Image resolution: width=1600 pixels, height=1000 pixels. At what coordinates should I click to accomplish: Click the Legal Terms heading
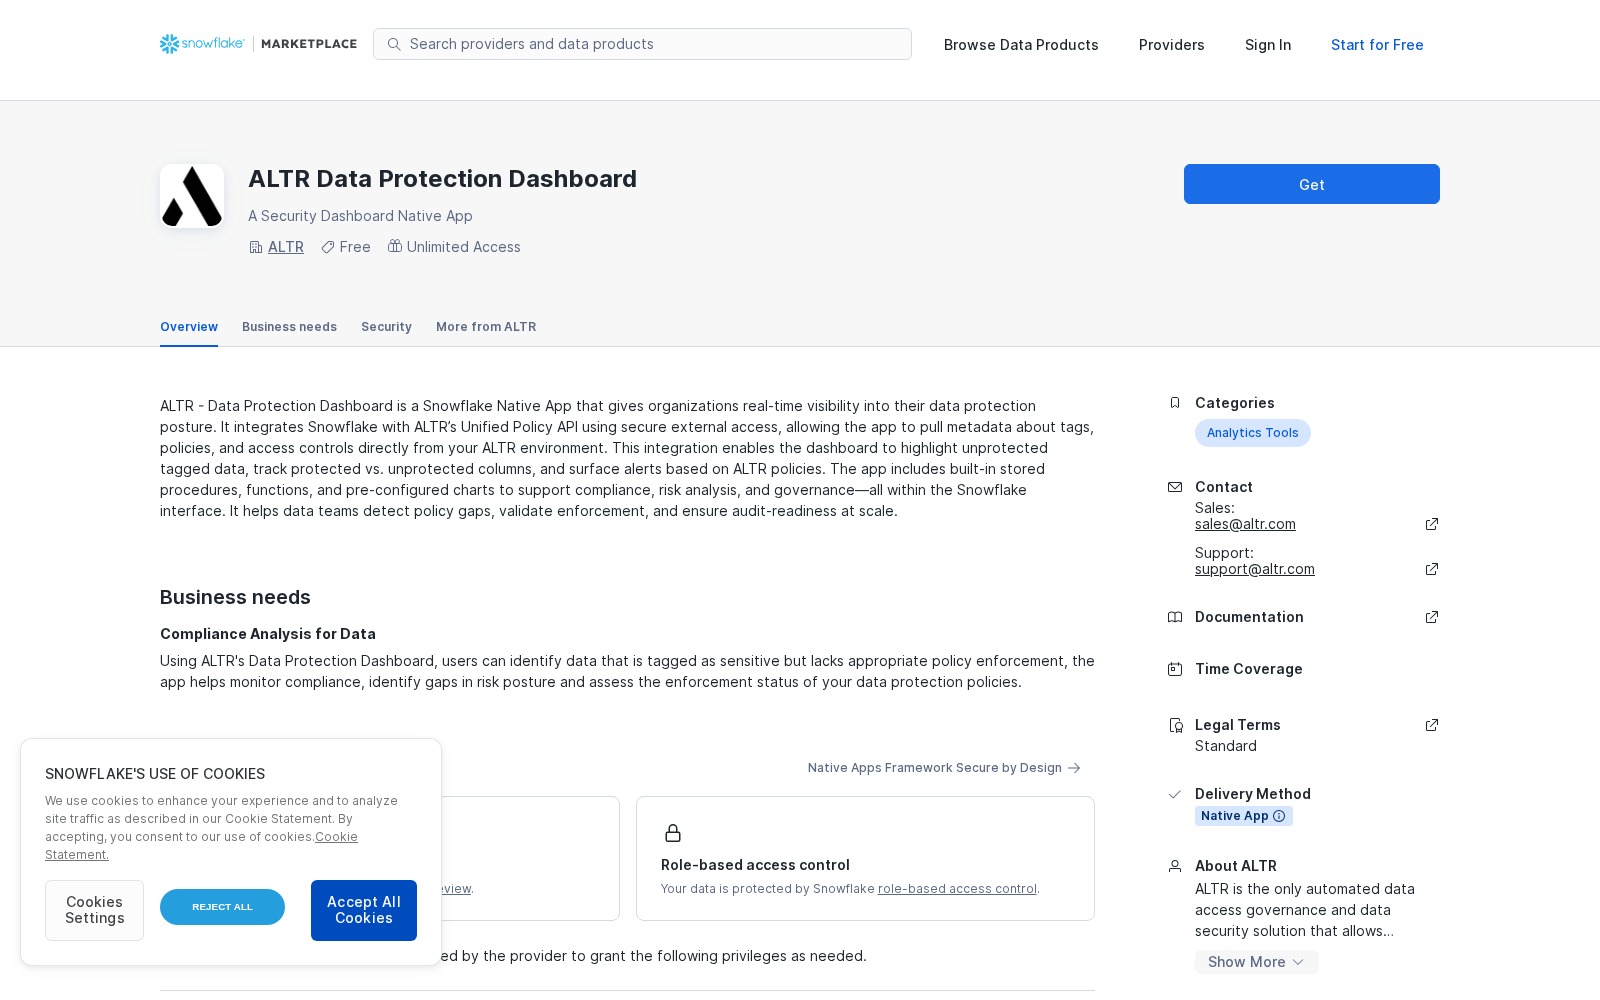1238,725
